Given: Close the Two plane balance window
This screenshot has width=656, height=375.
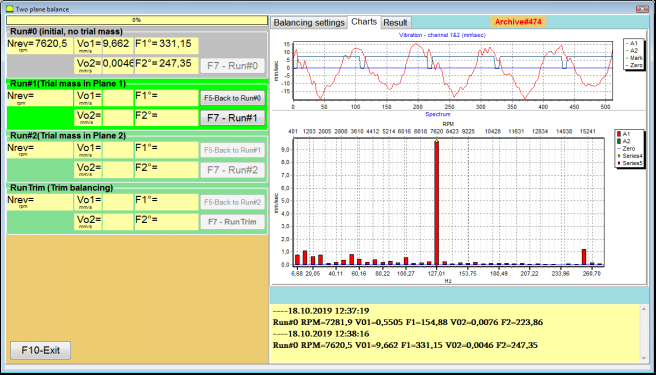Looking at the screenshot, I should [x=641, y=9].
